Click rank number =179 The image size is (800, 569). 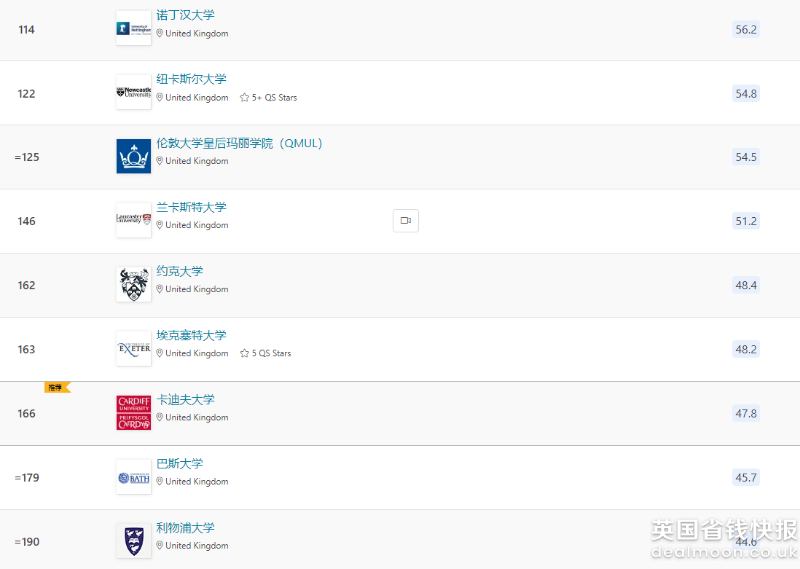(x=27, y=478)
